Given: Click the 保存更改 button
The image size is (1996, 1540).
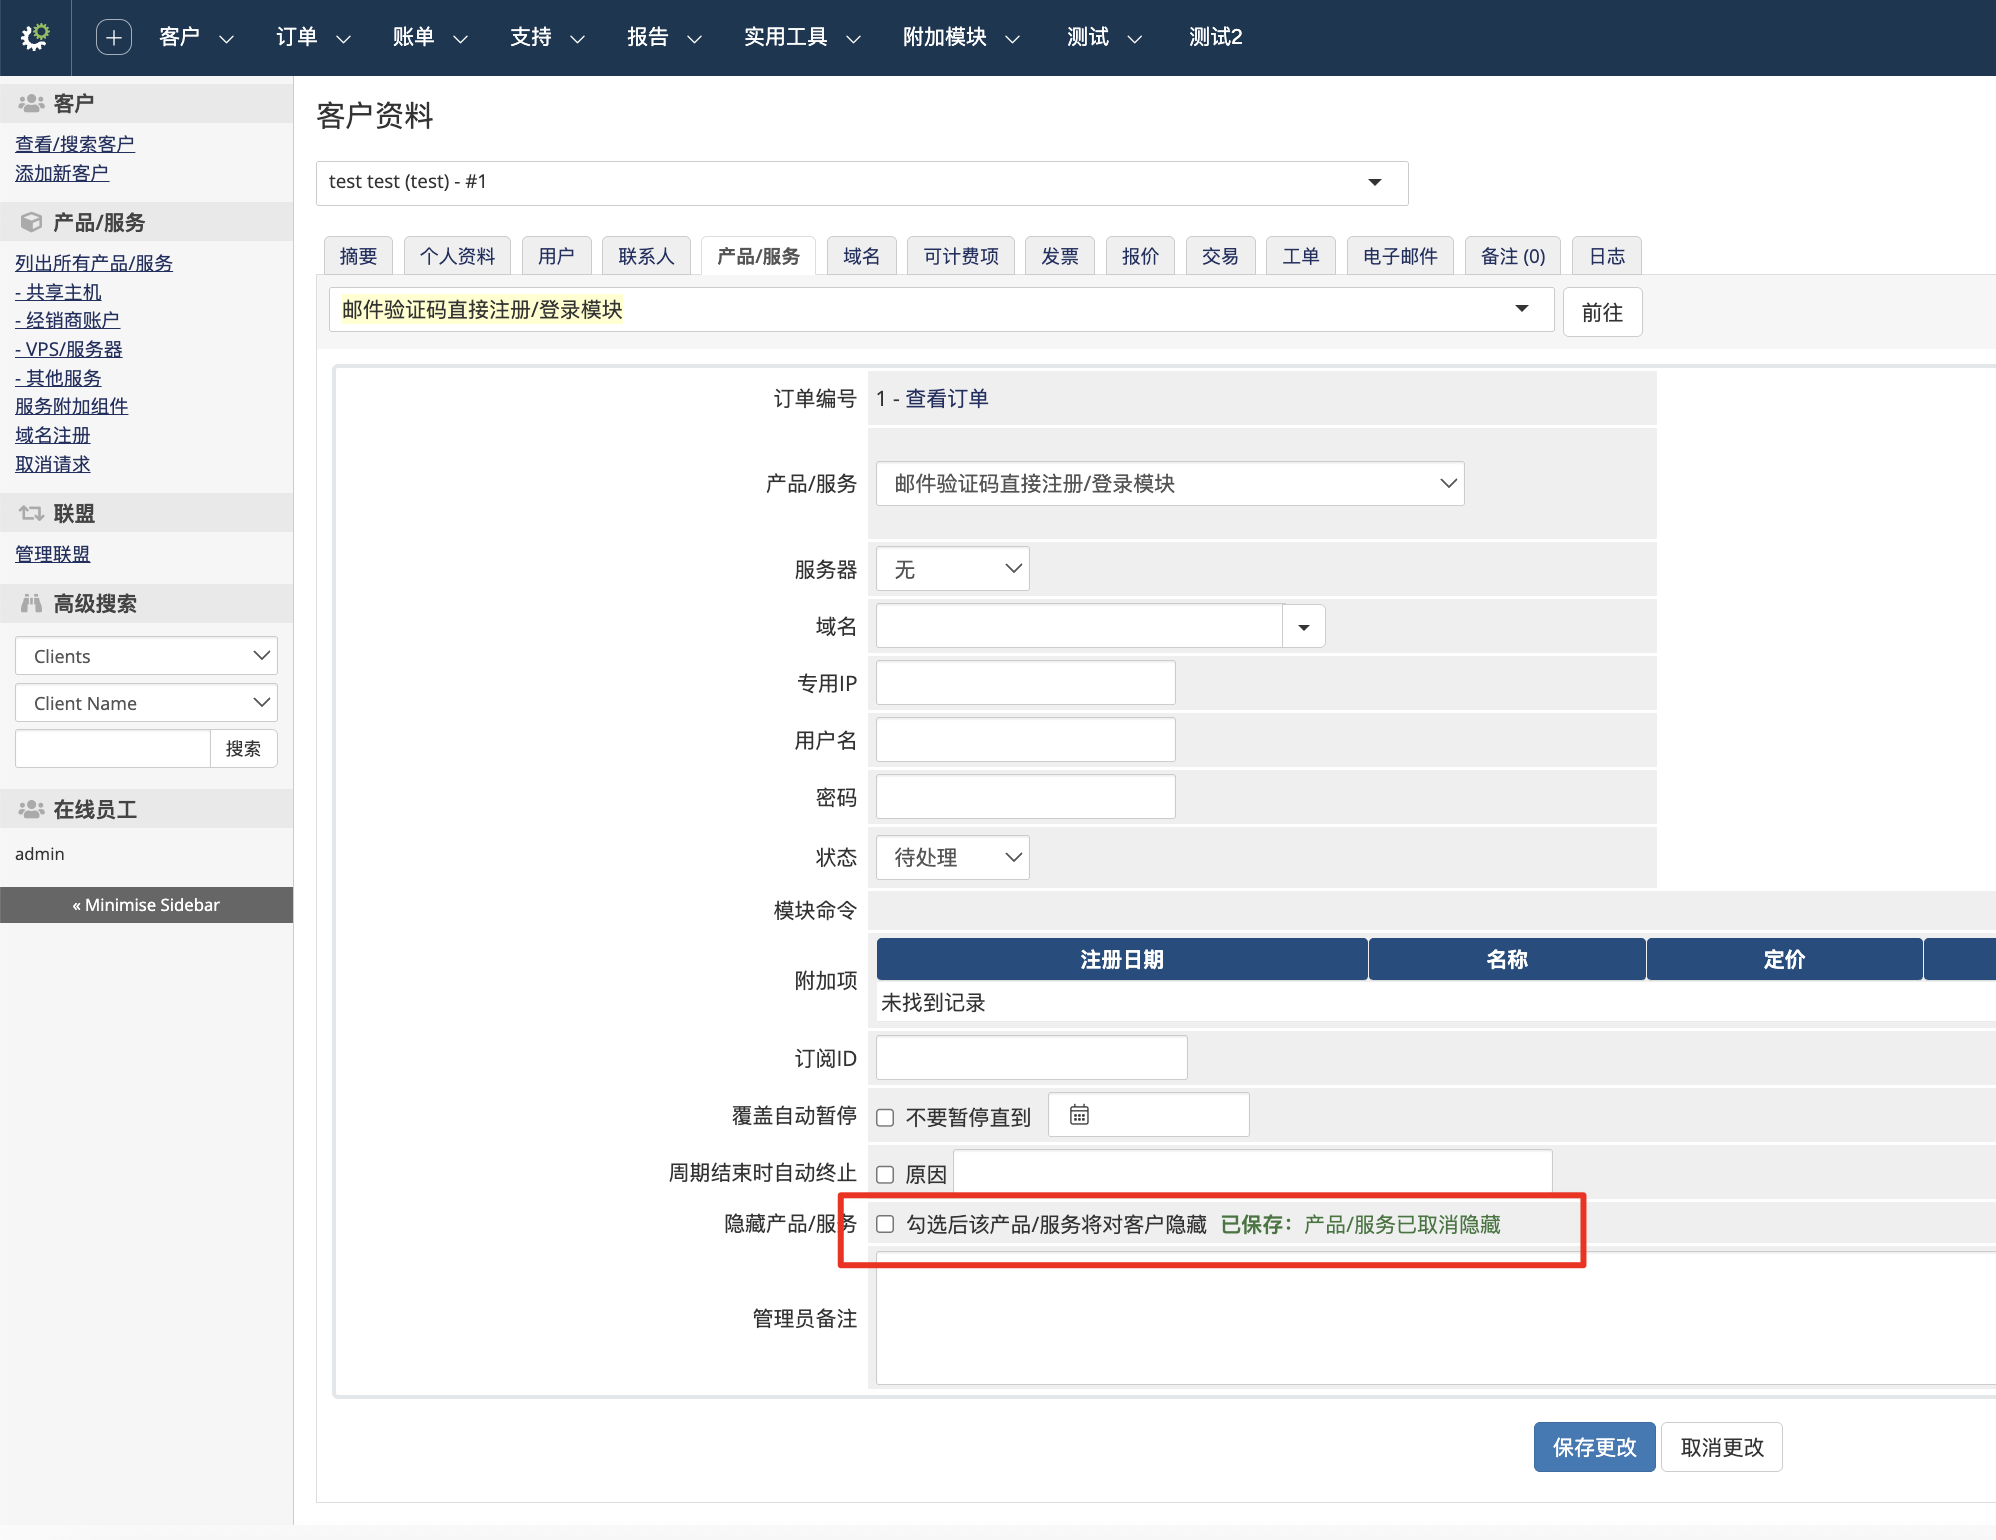Looking at the screenshot, I should [x=1593, y=1447].
